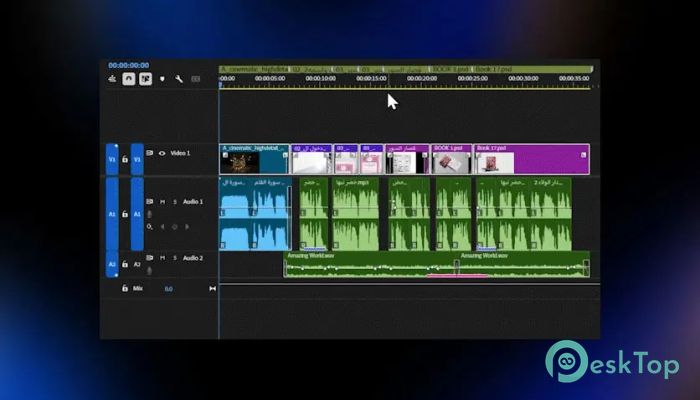
Task: Mute the Audio 2 track
Action: [x=162, y=258]
